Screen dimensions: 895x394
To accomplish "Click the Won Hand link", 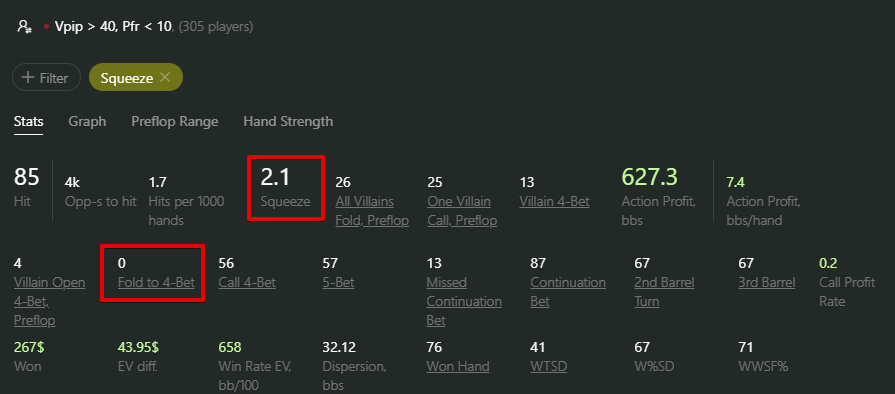I will click(x=458, y=367).
